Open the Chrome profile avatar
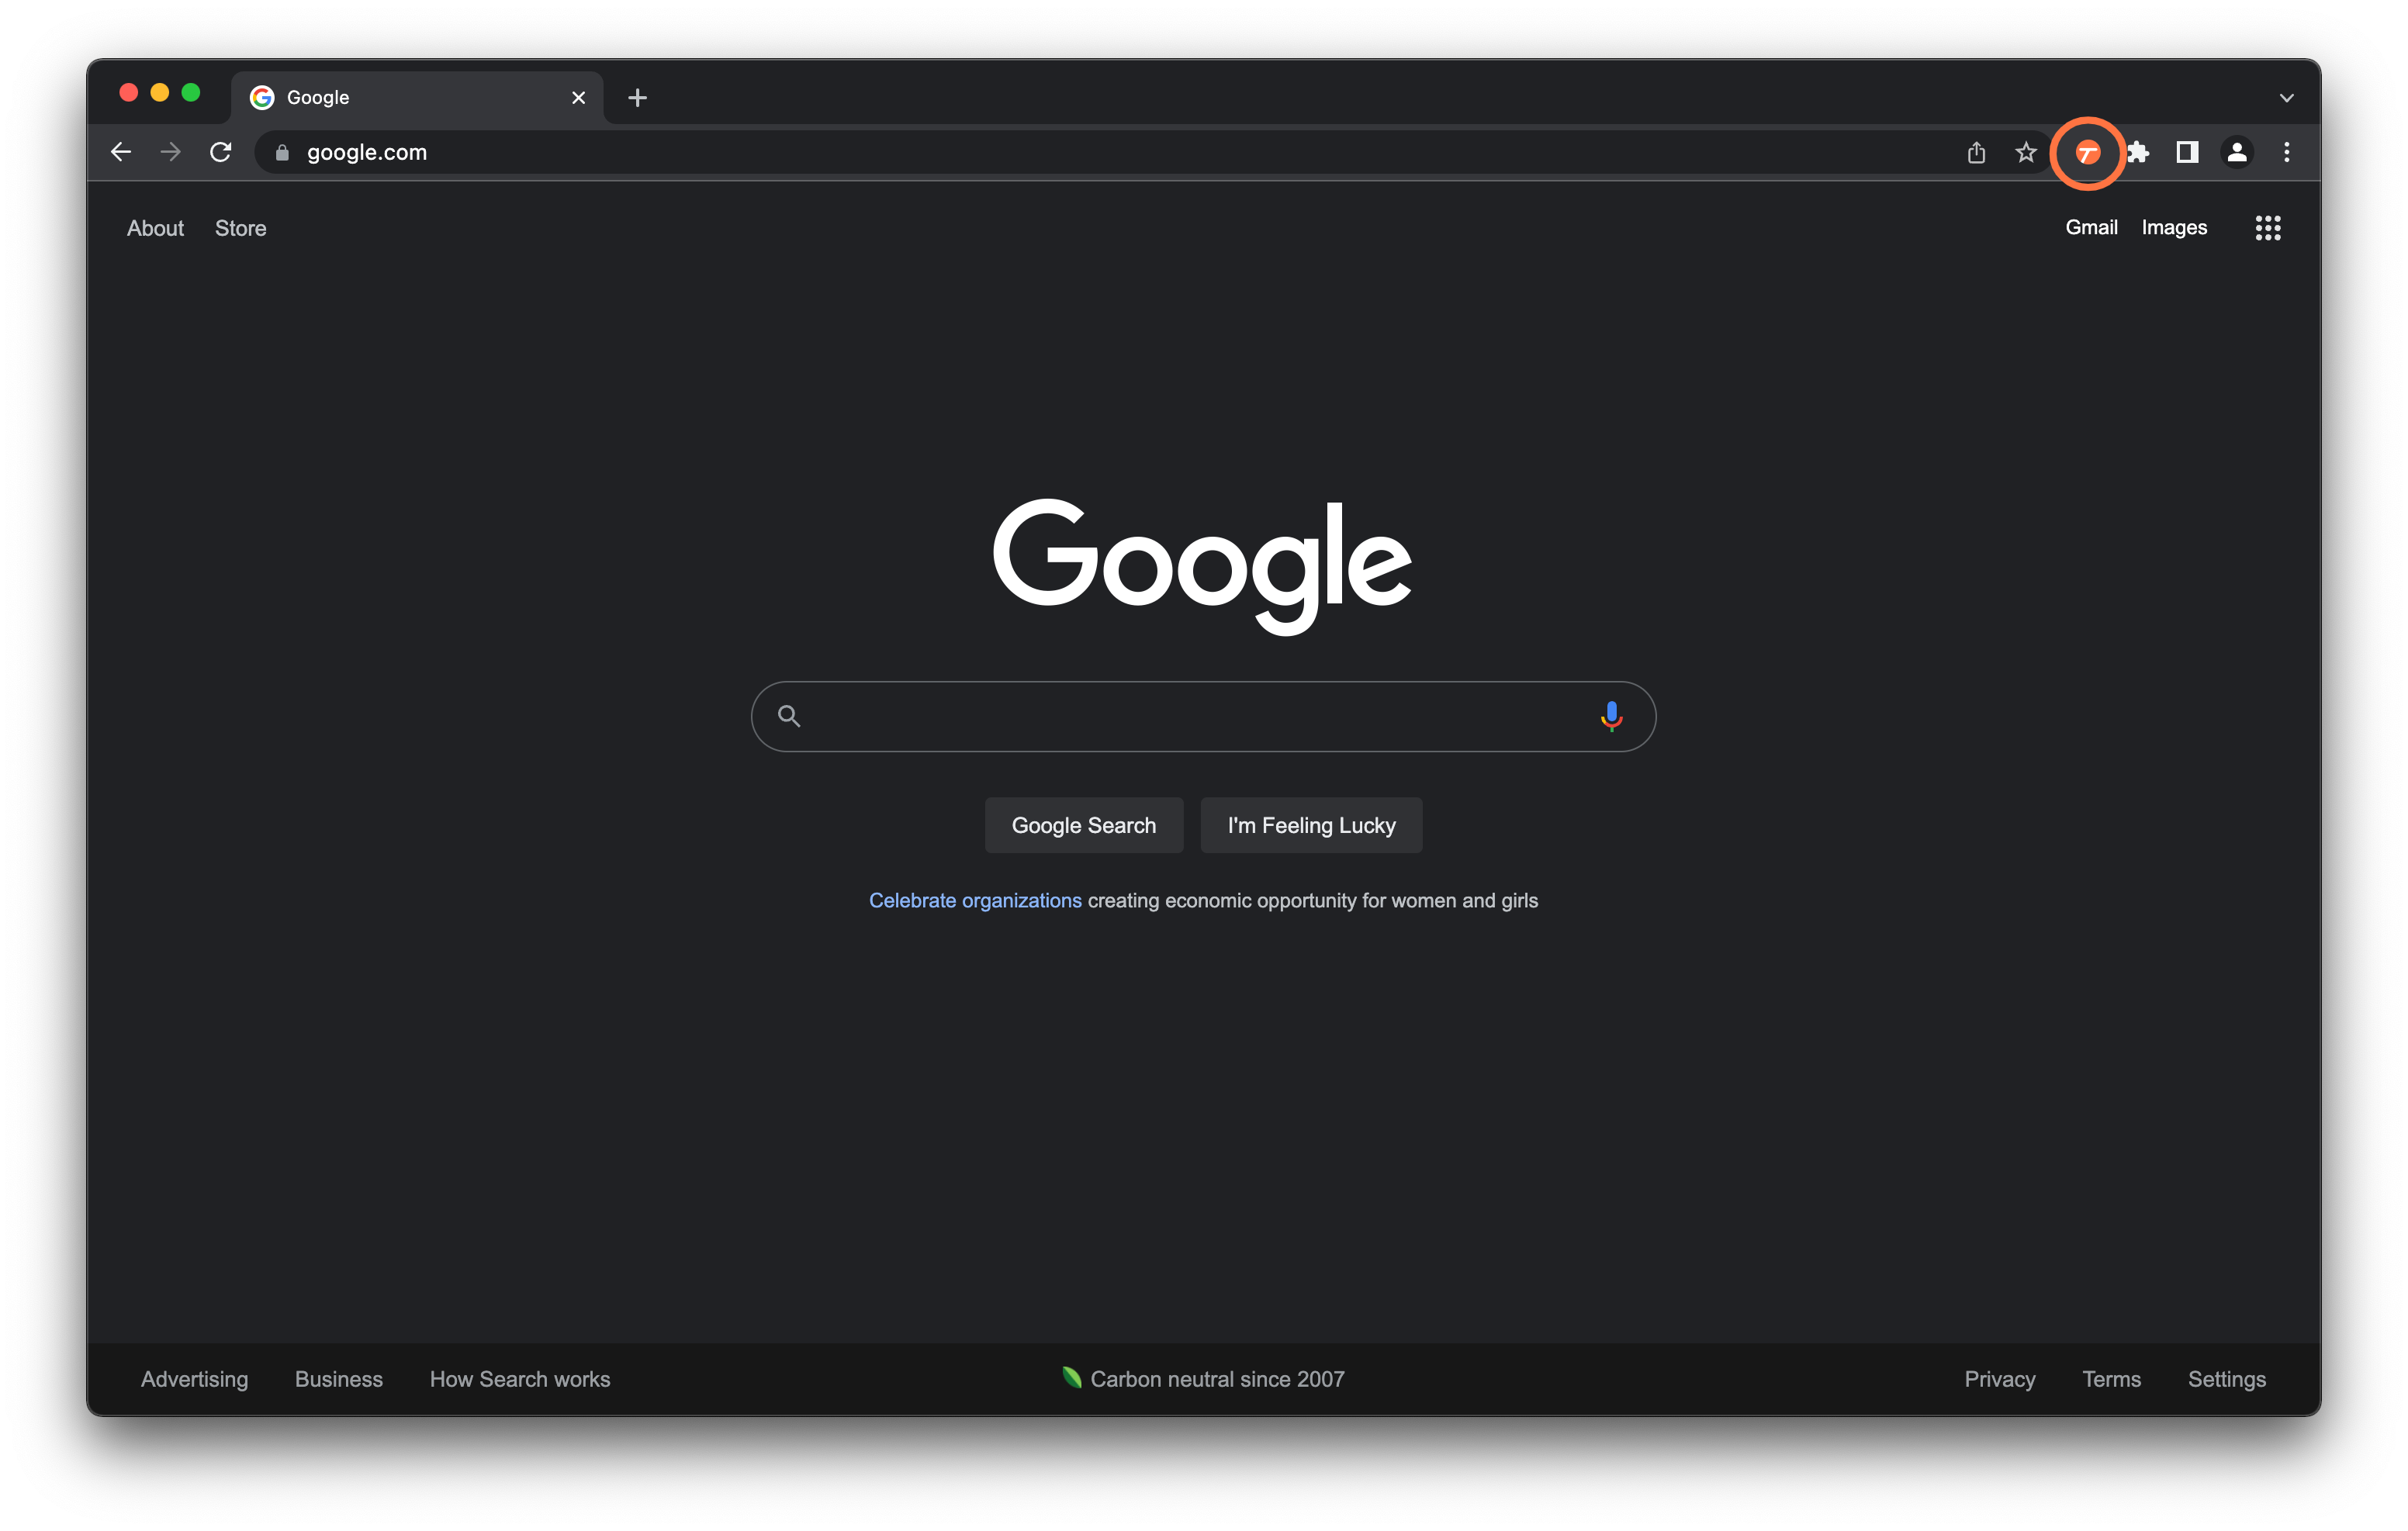This screenshot has height=1531, width=2408. tap(2237, 152)
